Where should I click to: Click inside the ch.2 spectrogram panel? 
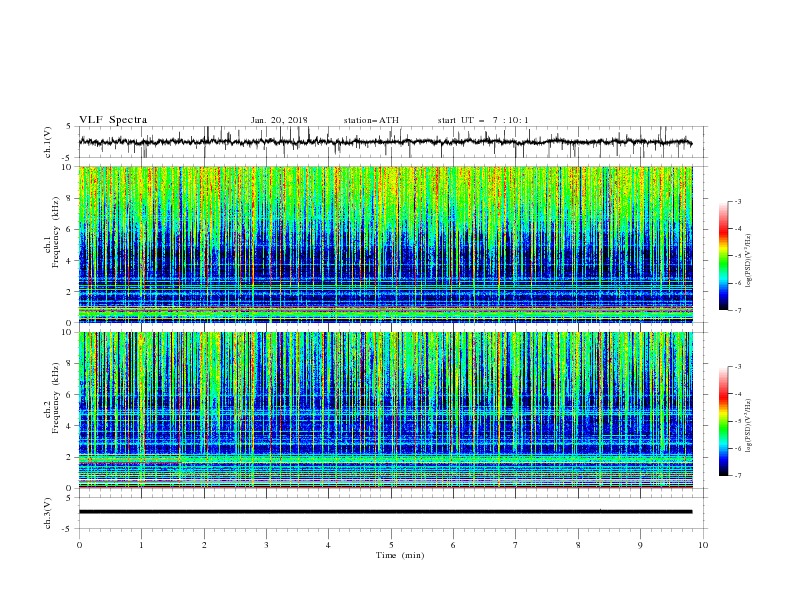tap(385, 410)
